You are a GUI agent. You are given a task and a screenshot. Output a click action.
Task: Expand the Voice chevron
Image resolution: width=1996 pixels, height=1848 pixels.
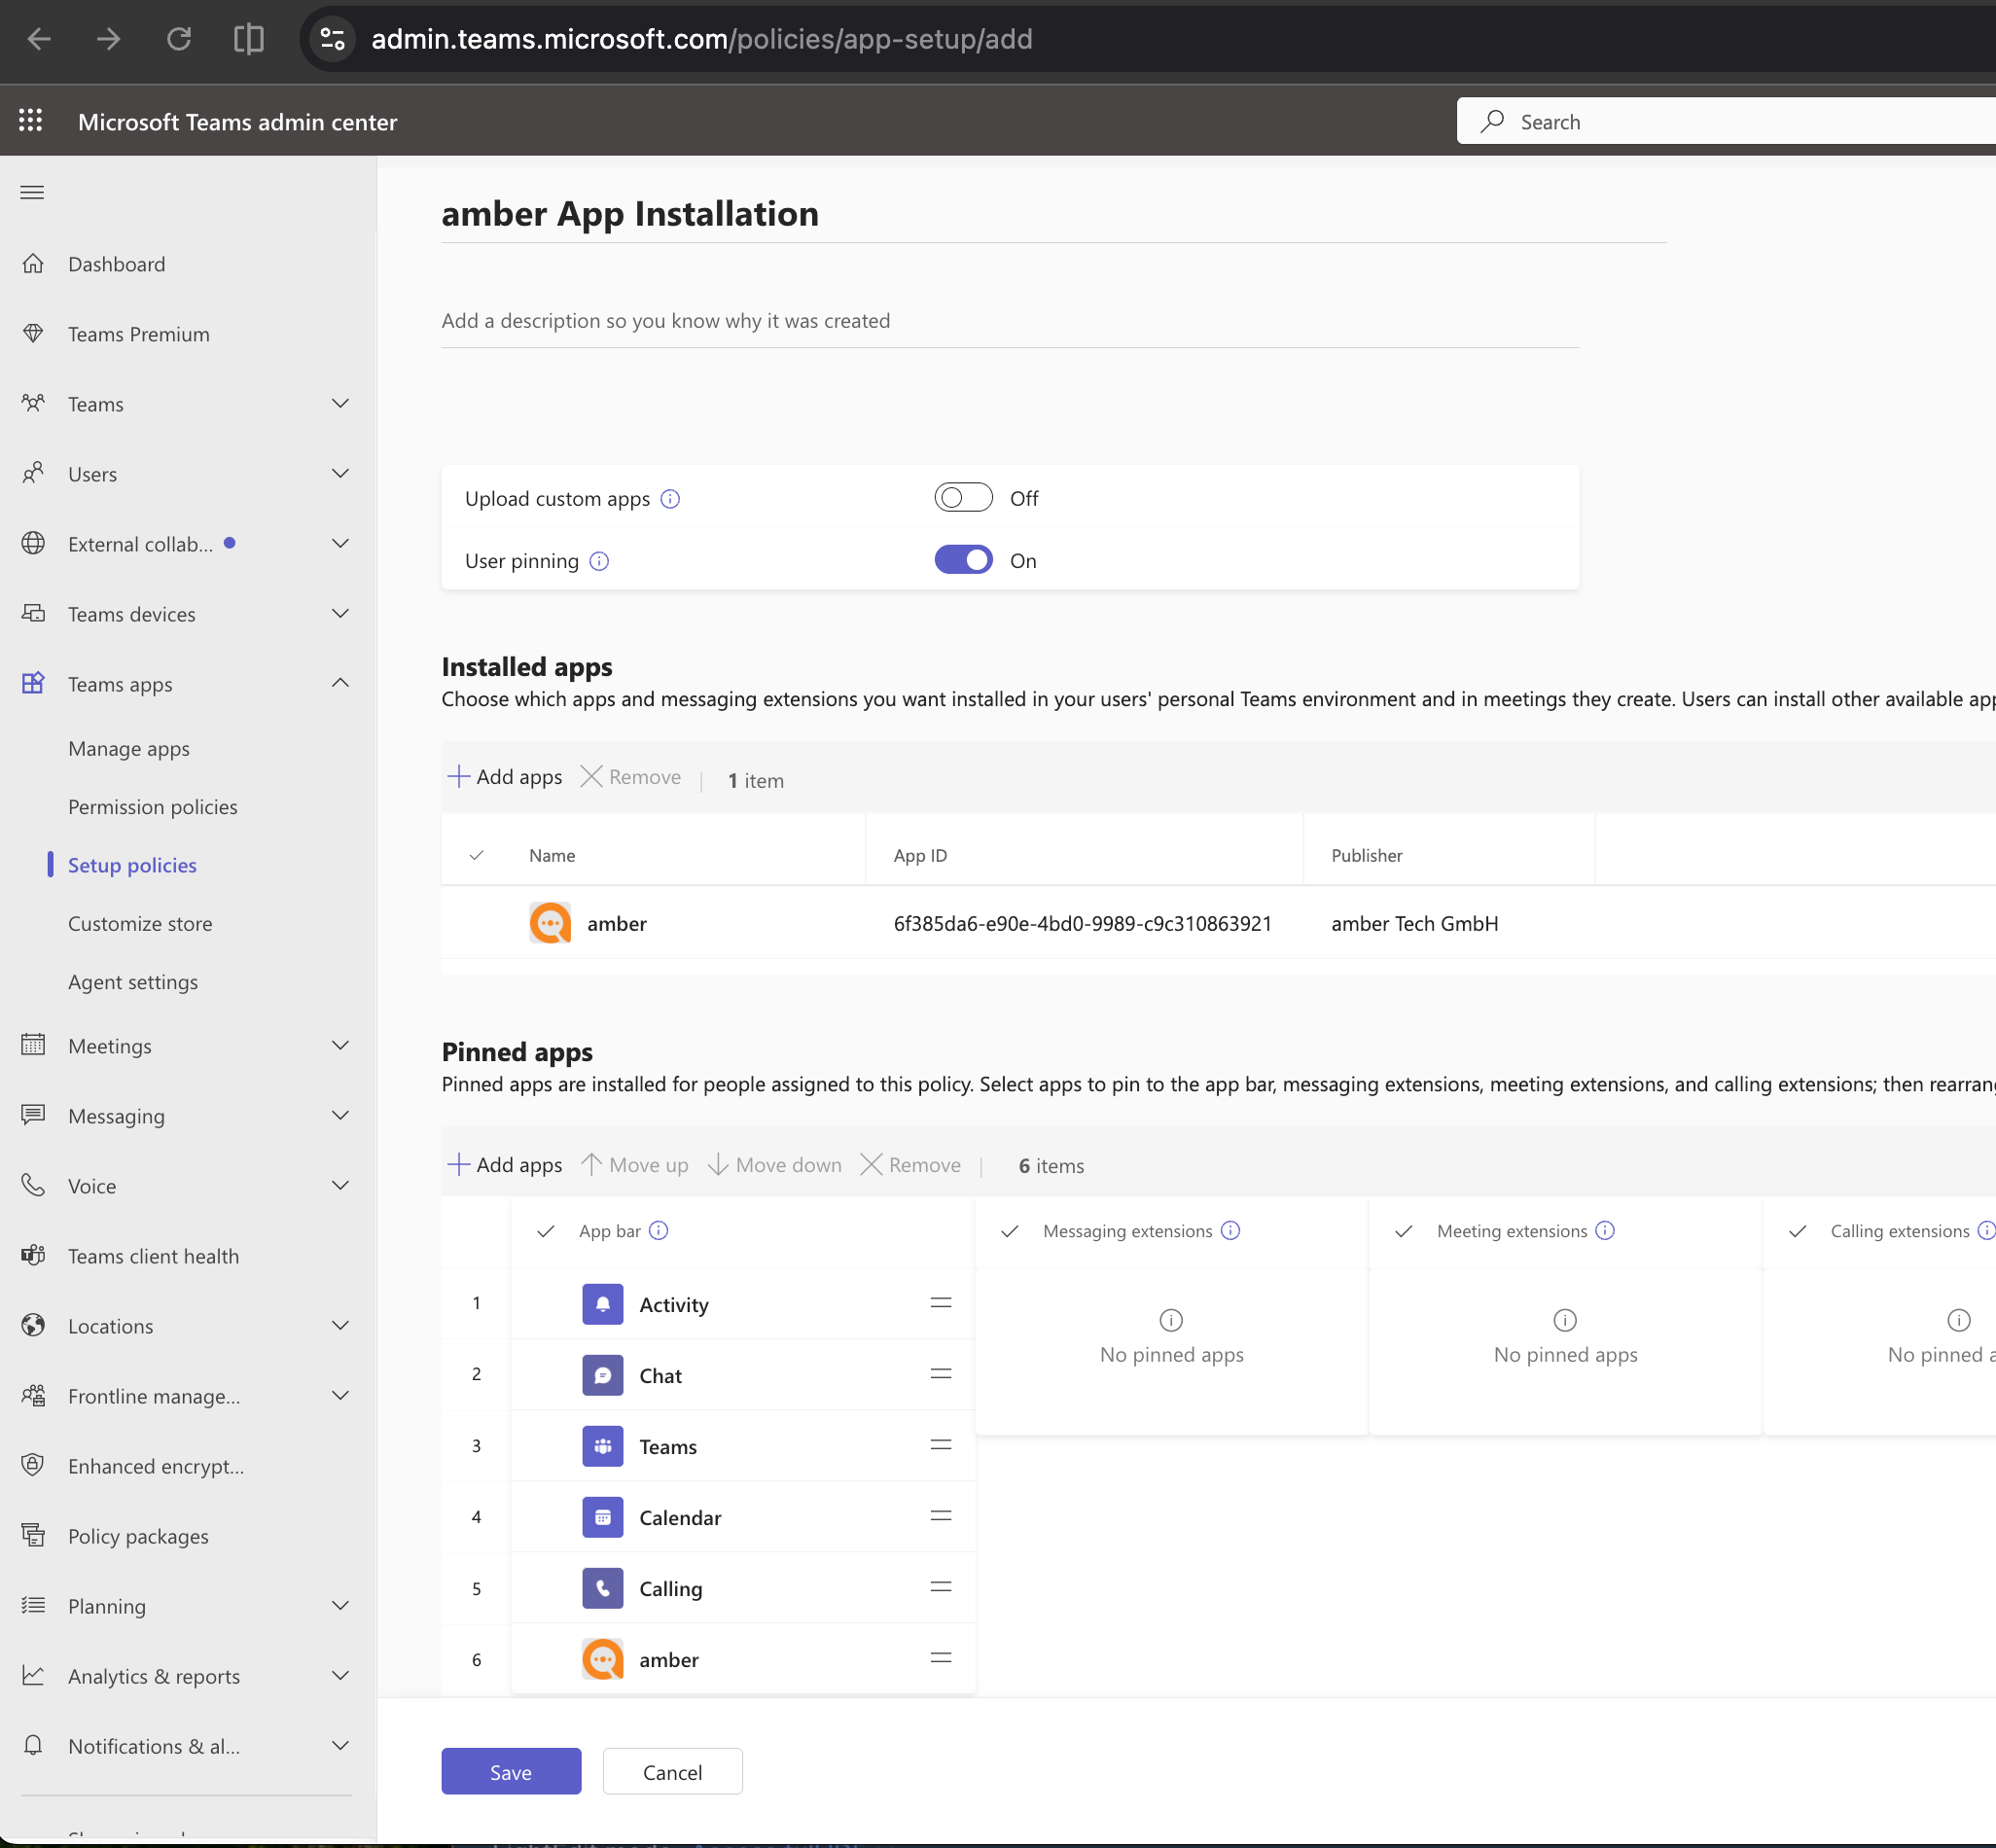pyautogui.click(x=340, y=1185)
